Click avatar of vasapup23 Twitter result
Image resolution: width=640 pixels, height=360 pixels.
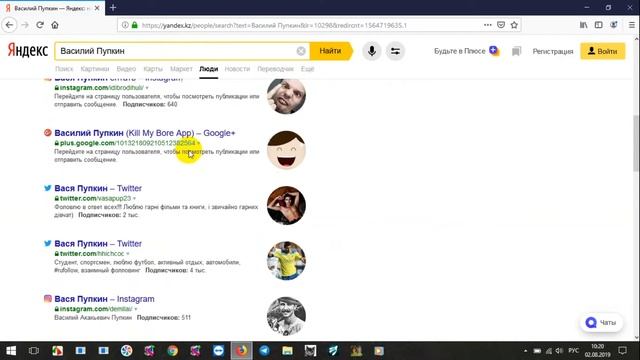tap(286, 205)
